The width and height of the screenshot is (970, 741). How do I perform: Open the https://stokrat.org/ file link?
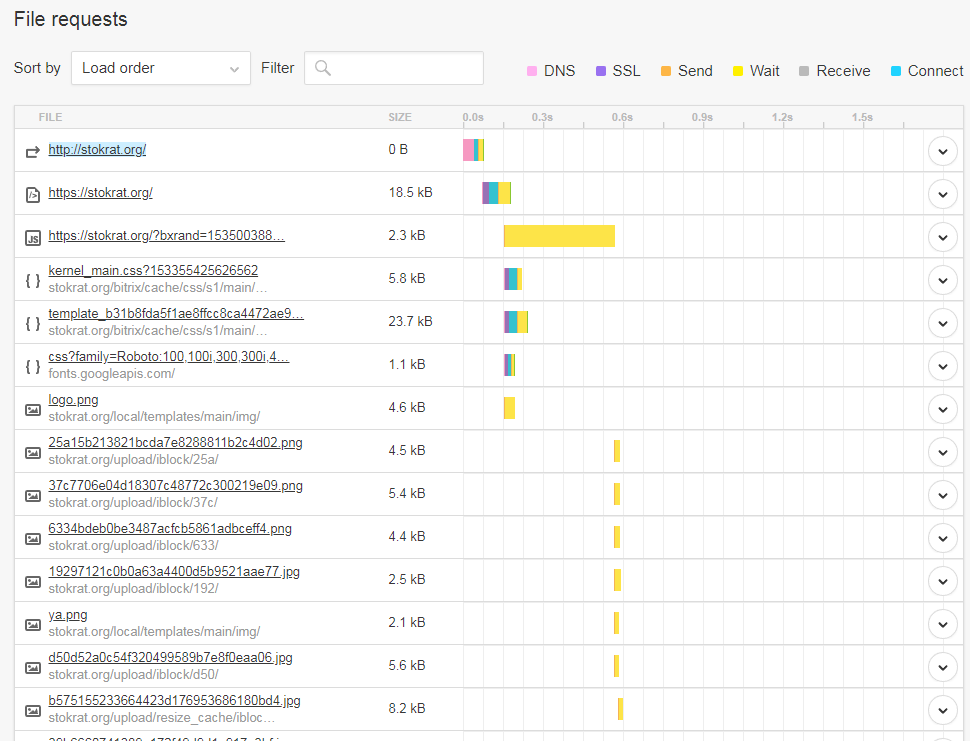point(100,193)
